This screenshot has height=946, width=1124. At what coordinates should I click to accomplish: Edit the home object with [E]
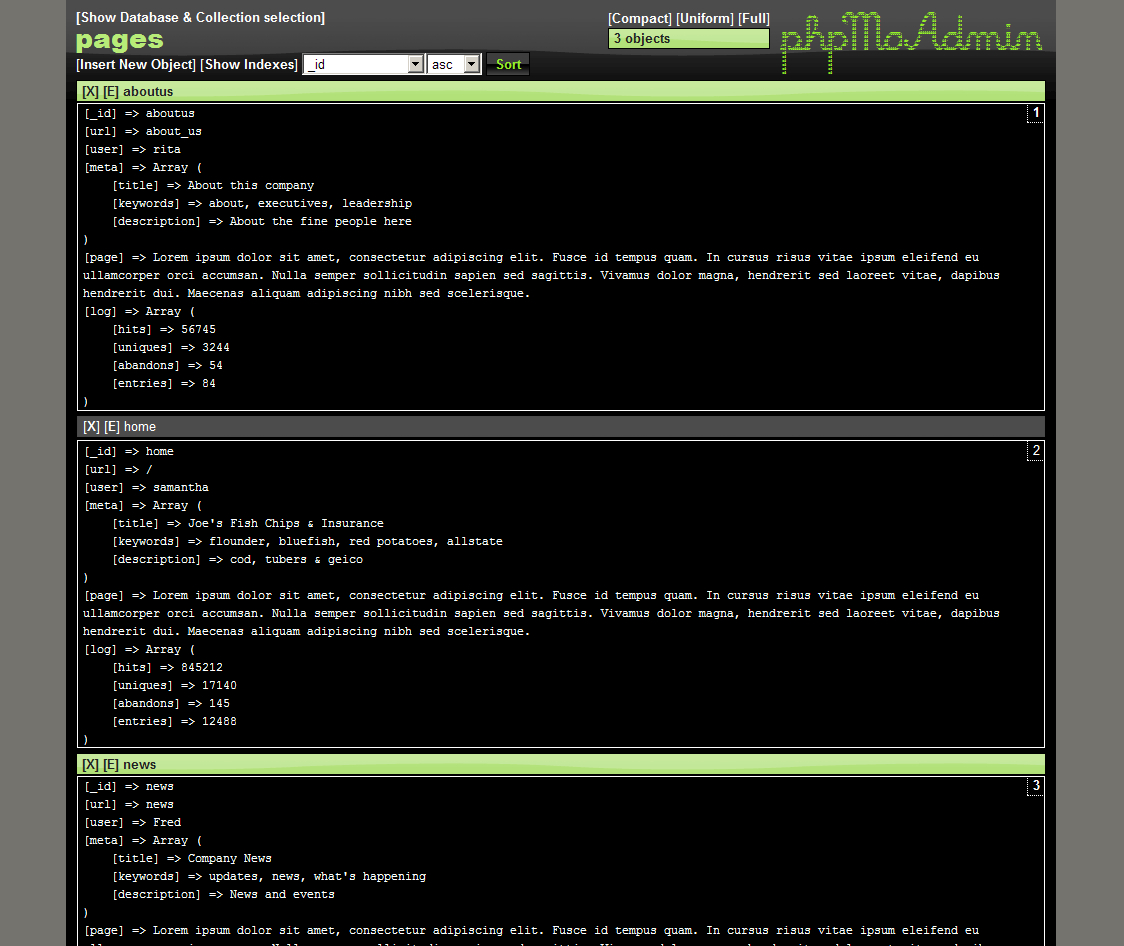(112, 427)
